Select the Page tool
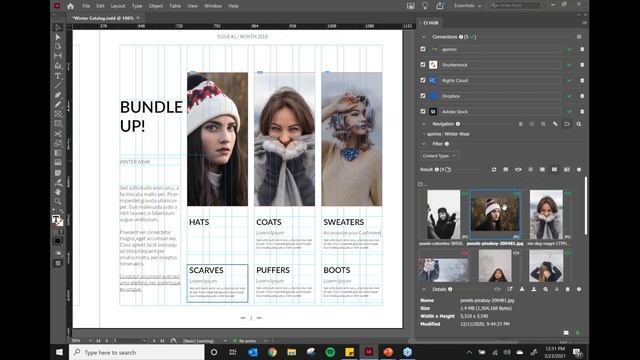Viewport: 640px width, 360px height. [x=58, y=47]
